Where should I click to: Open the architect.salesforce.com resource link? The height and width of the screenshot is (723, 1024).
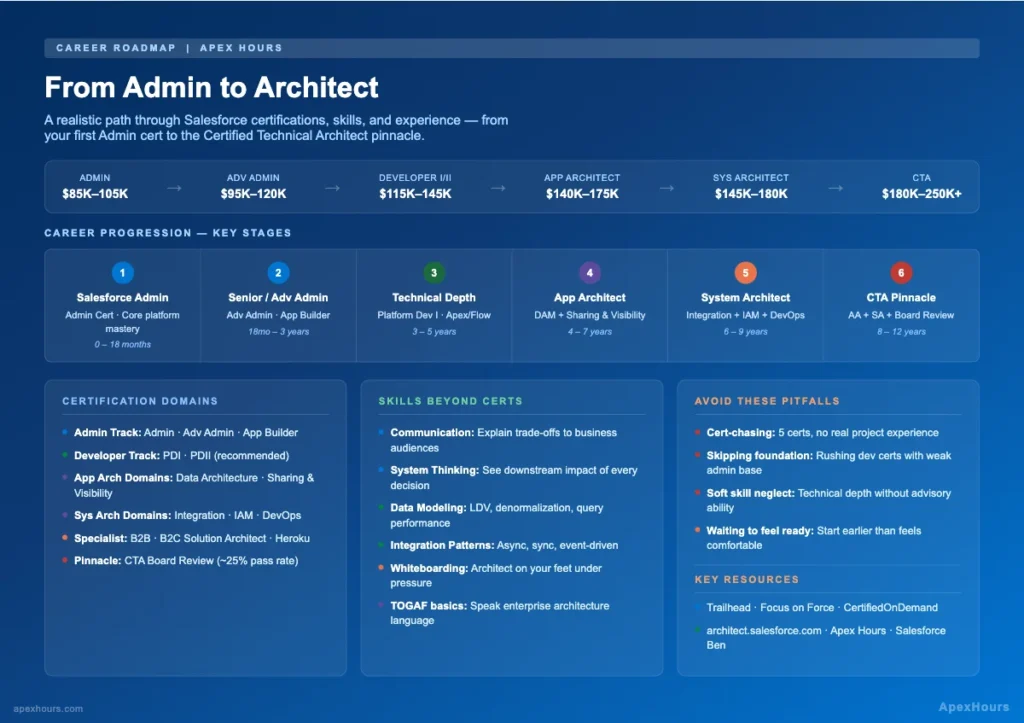pos(763,631)
